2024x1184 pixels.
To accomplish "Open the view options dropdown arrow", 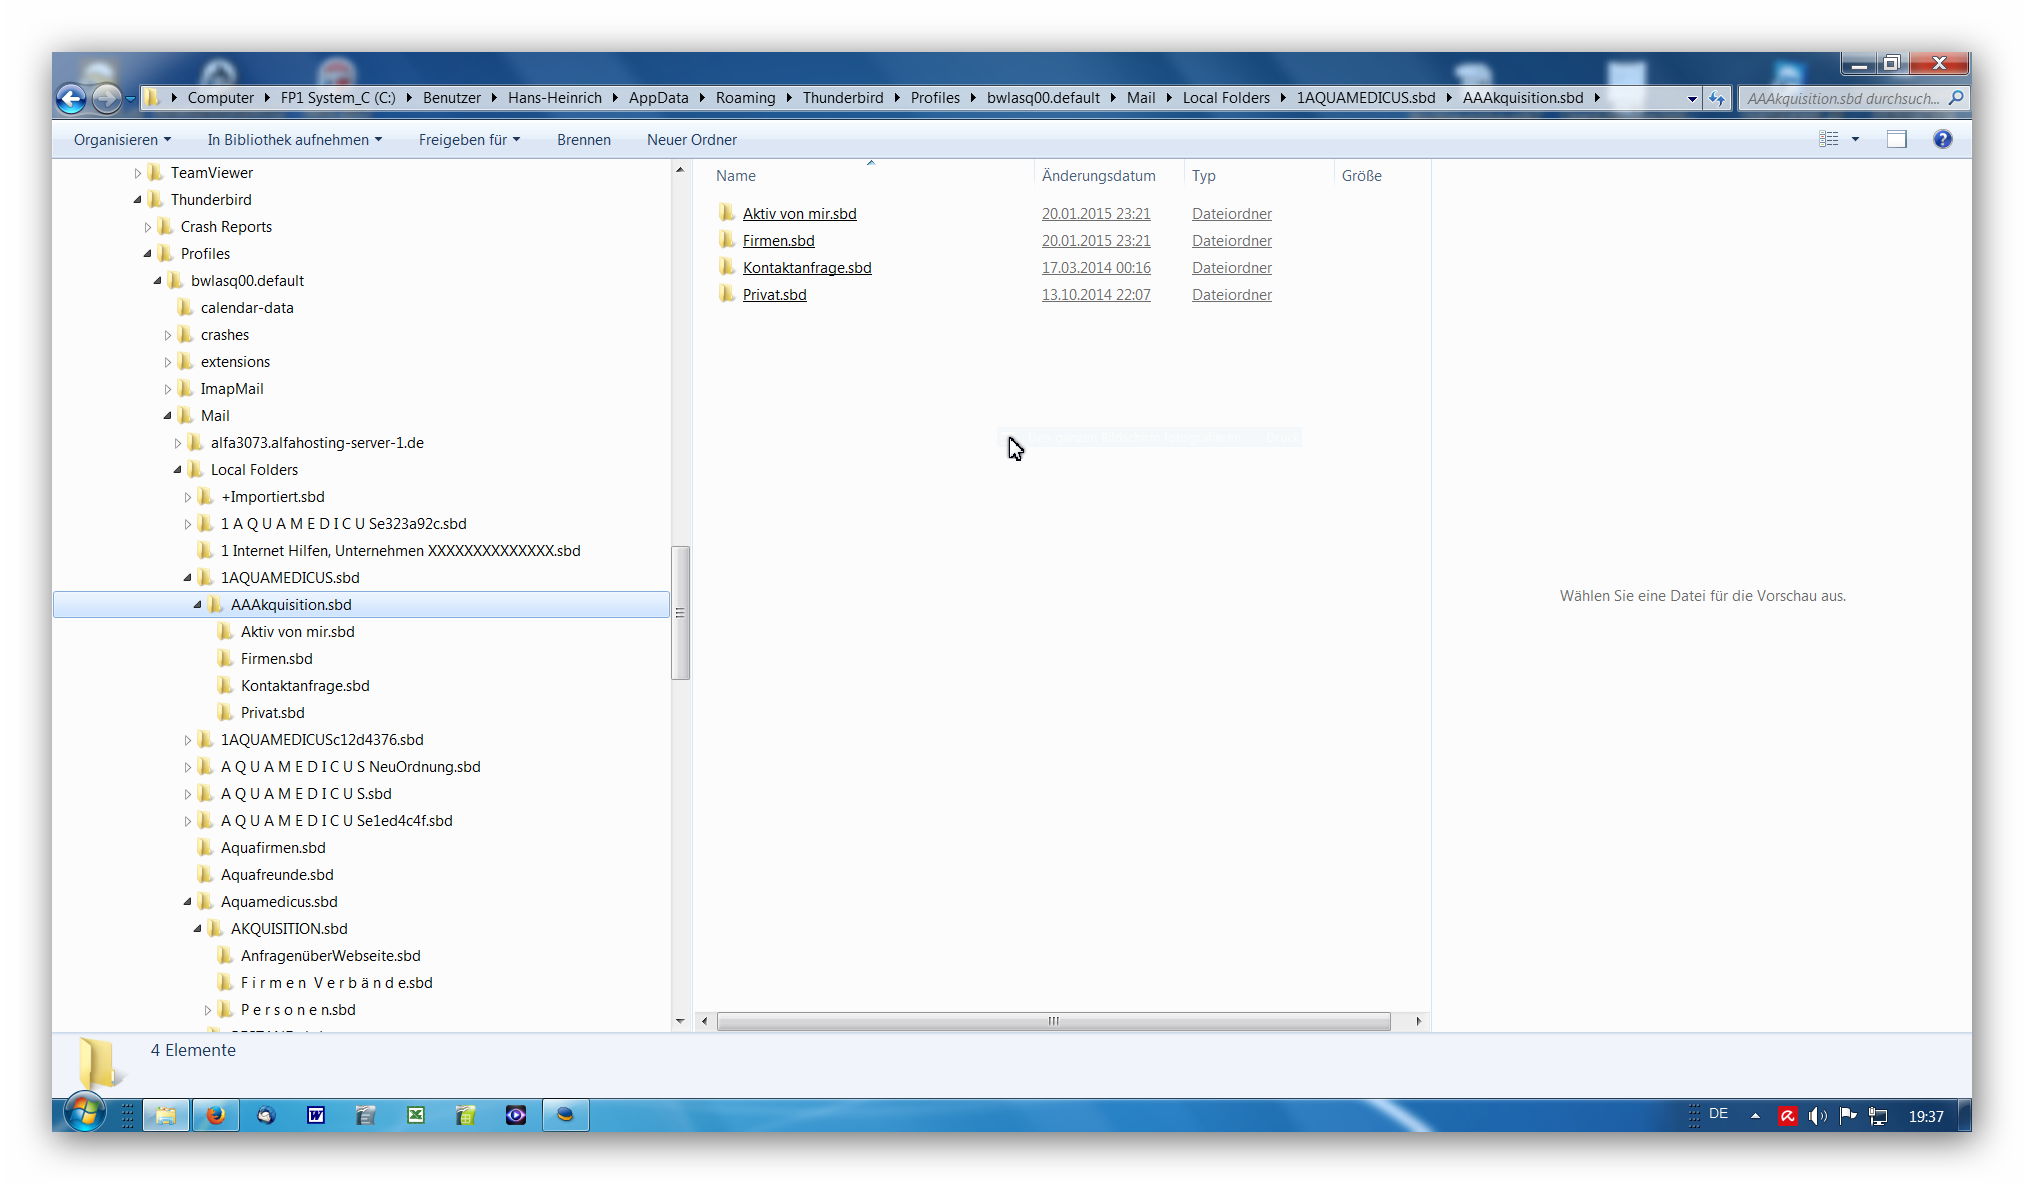I will [x=1855, y=139].
